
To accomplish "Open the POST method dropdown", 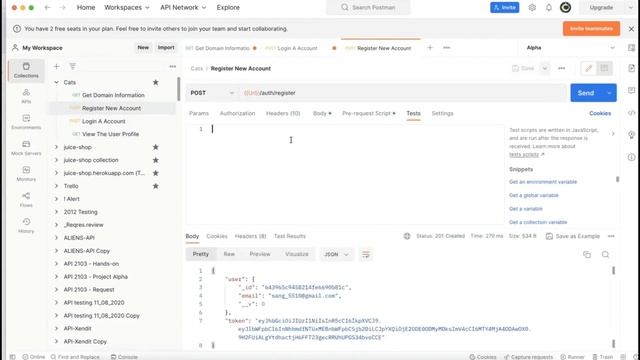I will [x=212, y=93].
